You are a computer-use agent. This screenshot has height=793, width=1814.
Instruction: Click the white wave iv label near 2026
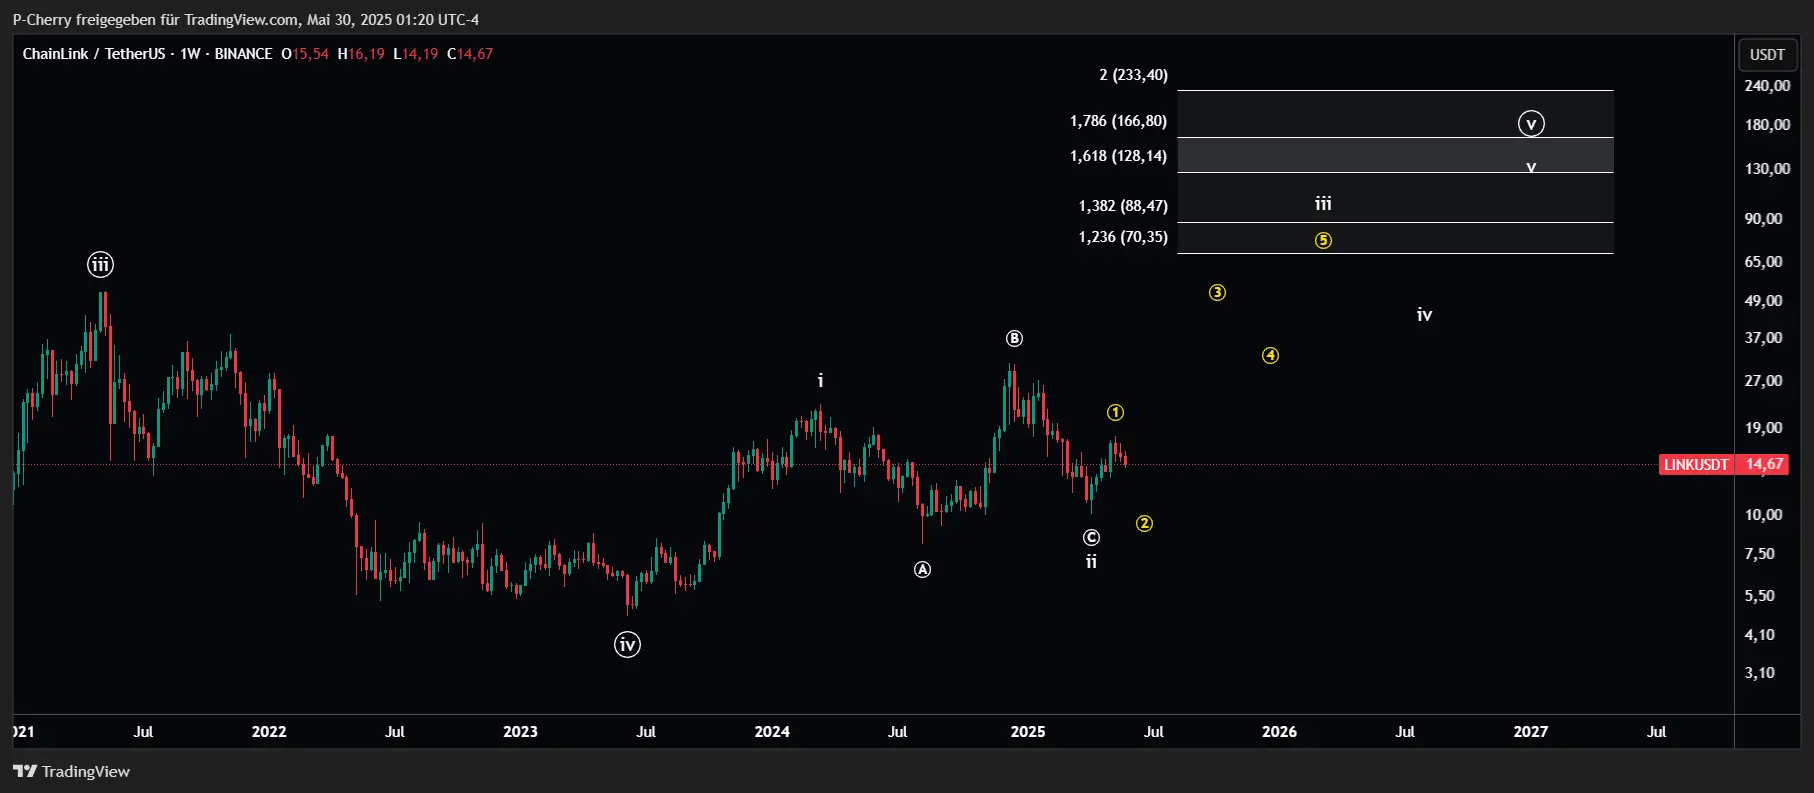click(1424, 315)
